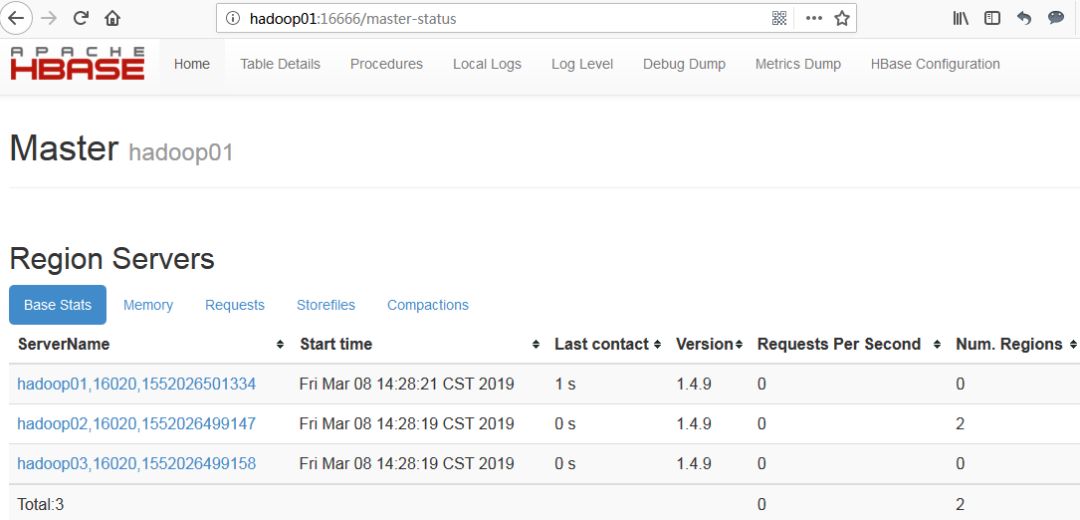Image resolution: width=1080 pixels, height=520 pixels.
Task: Click the QR code icon in address bar
Action: coord(780,18)
